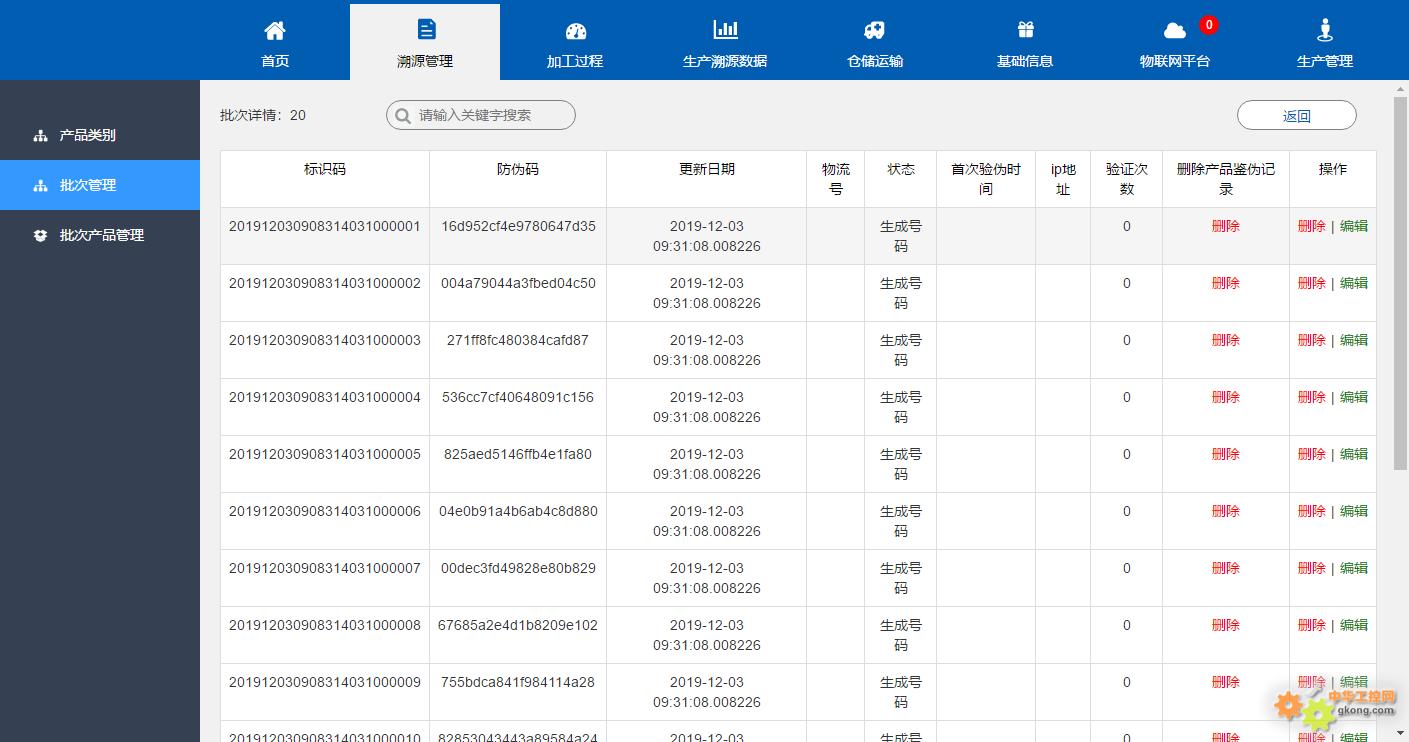Edit row ending 000004
The height and width of the screenshot is (742, 1409).
pyautogui.click(x=1354, y=397)
